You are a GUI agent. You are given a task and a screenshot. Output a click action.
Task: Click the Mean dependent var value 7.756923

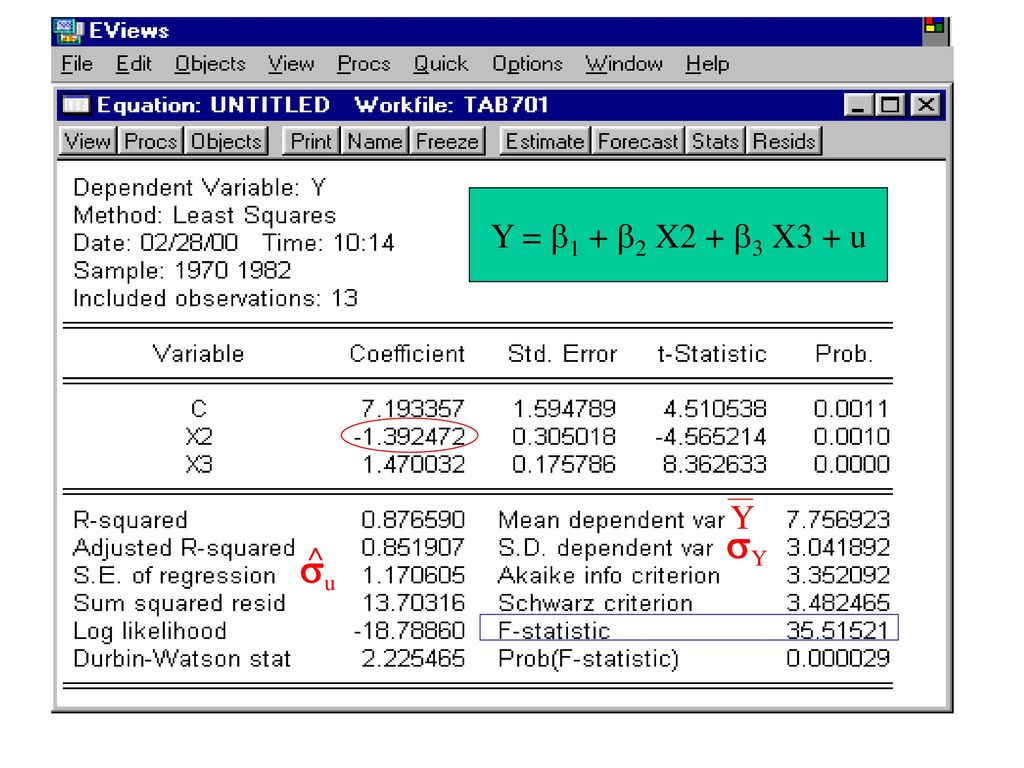click(838, 520)
